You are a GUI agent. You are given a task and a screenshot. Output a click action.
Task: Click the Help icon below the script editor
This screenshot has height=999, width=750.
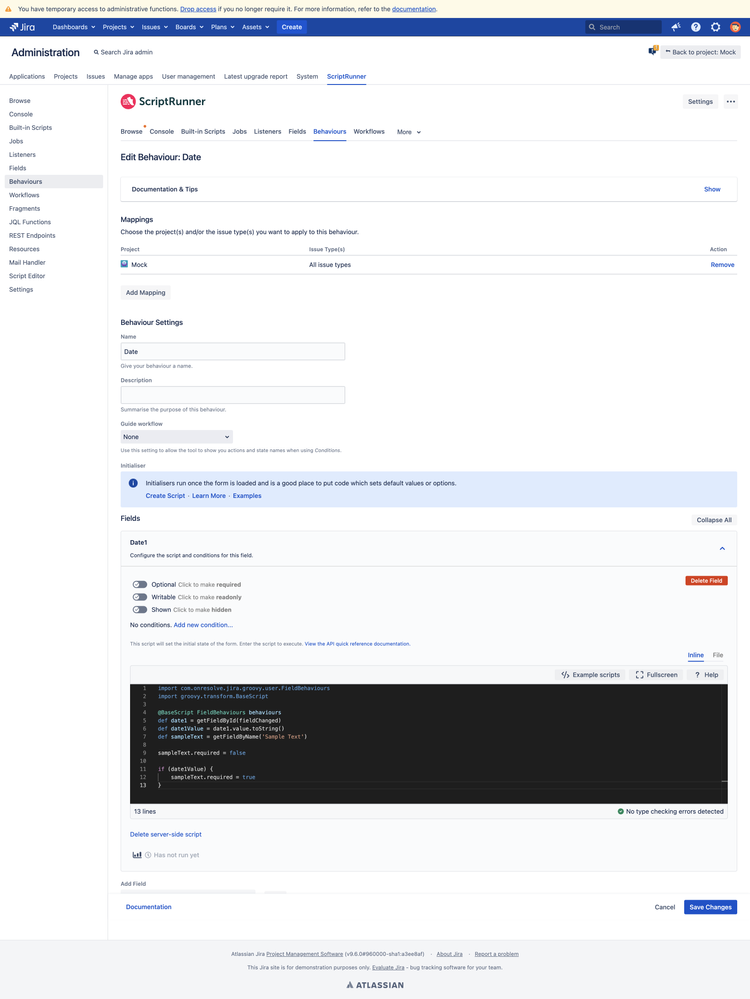(x=697, y=674)
